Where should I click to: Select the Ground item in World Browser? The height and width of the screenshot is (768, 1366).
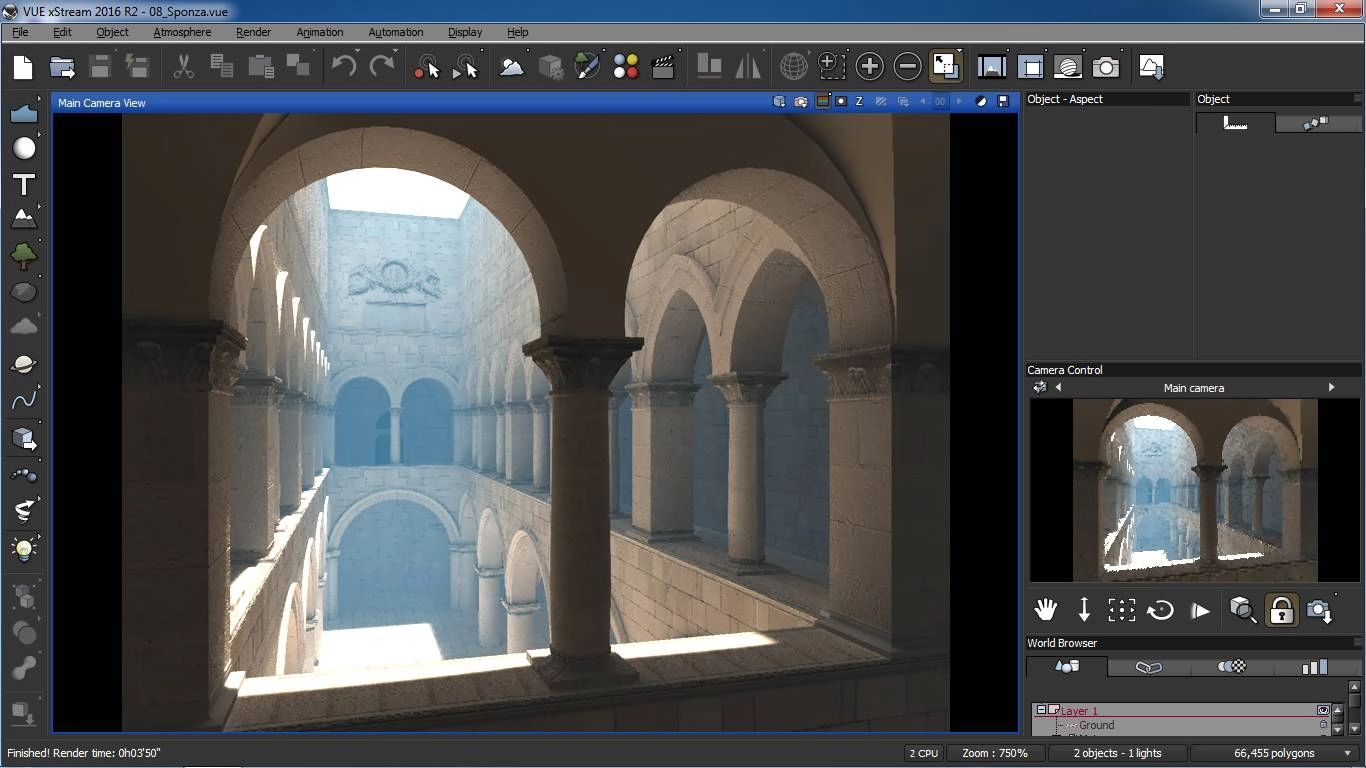[x=1096, y=725]
